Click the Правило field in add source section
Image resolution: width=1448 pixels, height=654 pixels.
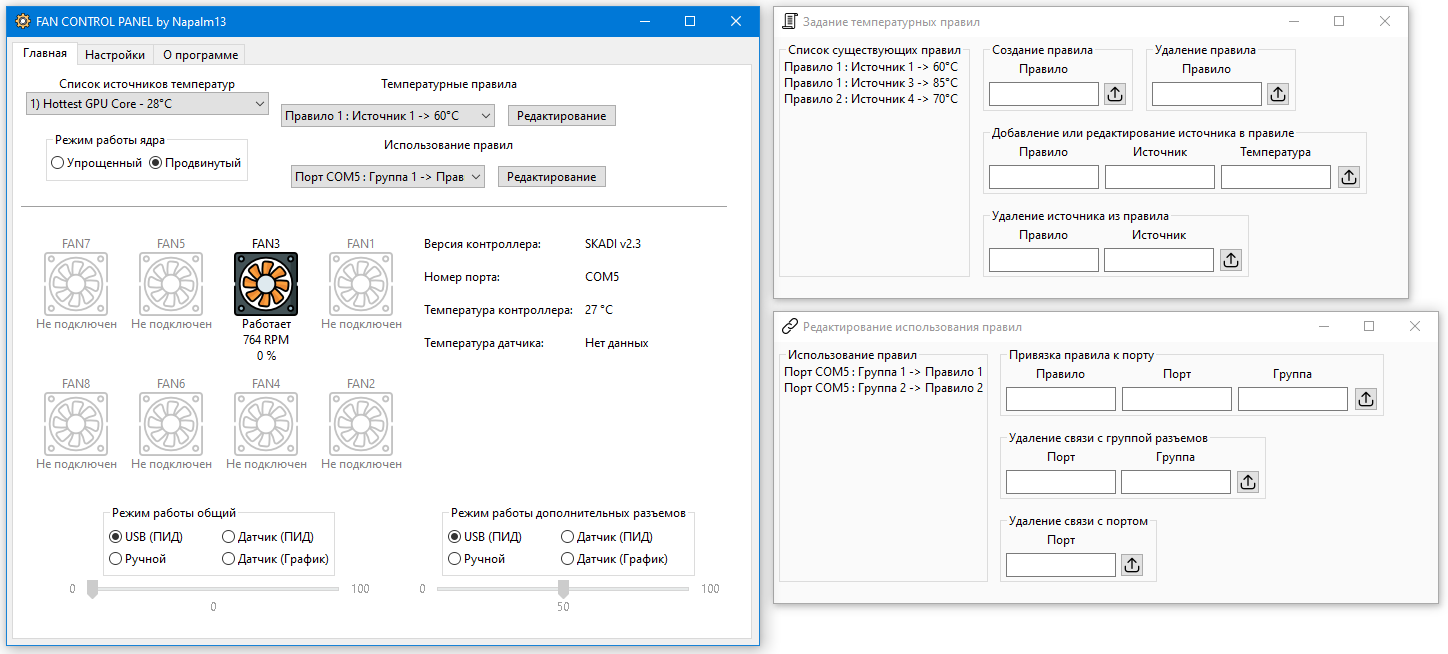coord(1044,177)
